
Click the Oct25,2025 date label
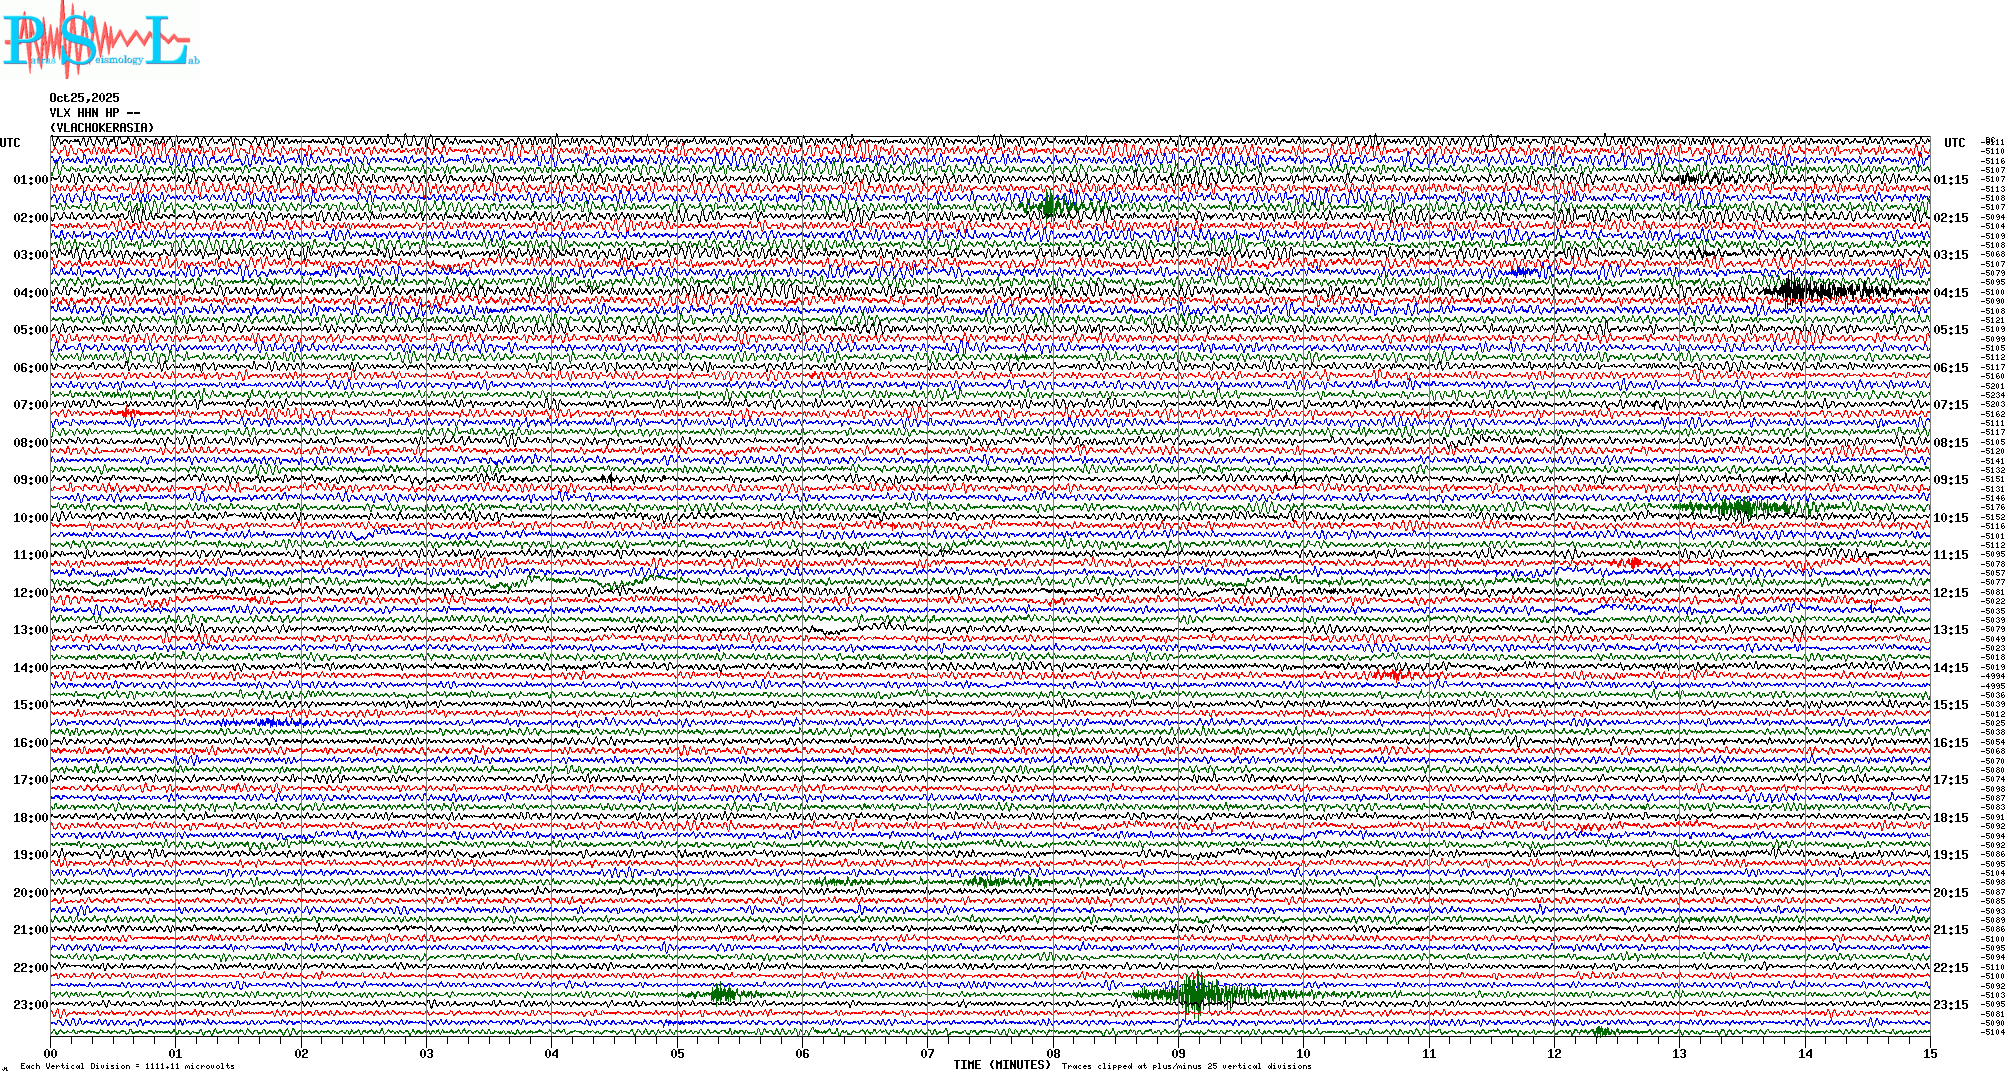[84, 98]
